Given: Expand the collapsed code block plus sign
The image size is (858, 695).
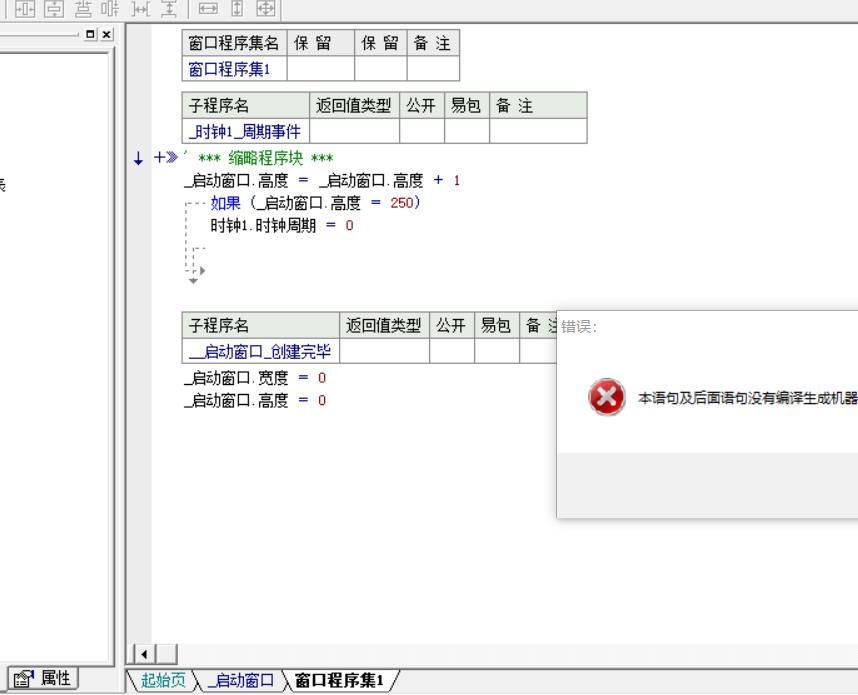Looking at the screenshot, I should [x=159, y=158].
